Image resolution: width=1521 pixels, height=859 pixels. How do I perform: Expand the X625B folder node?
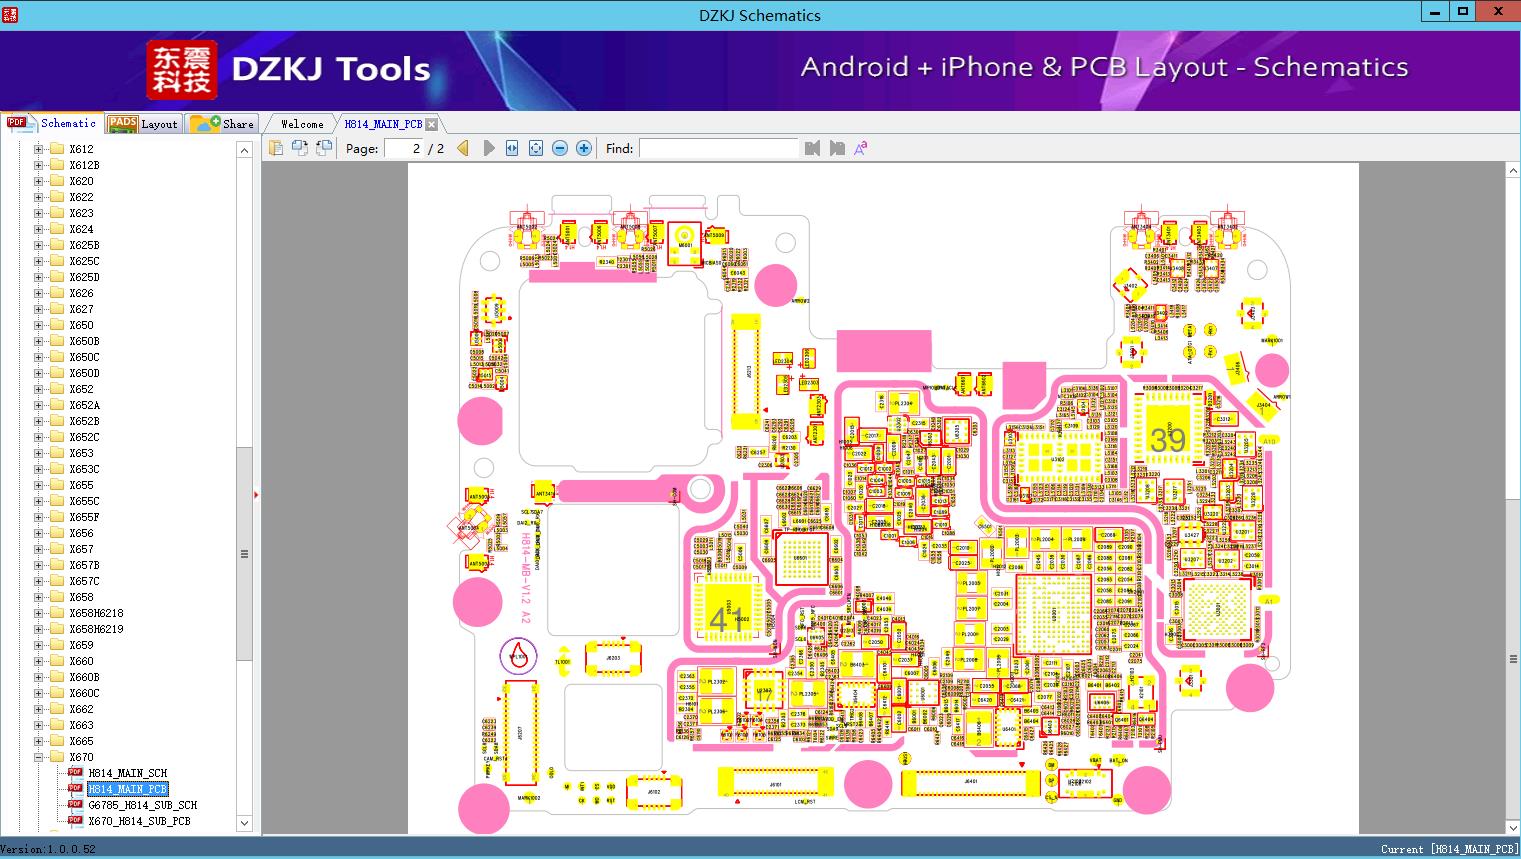click(39, 245)
